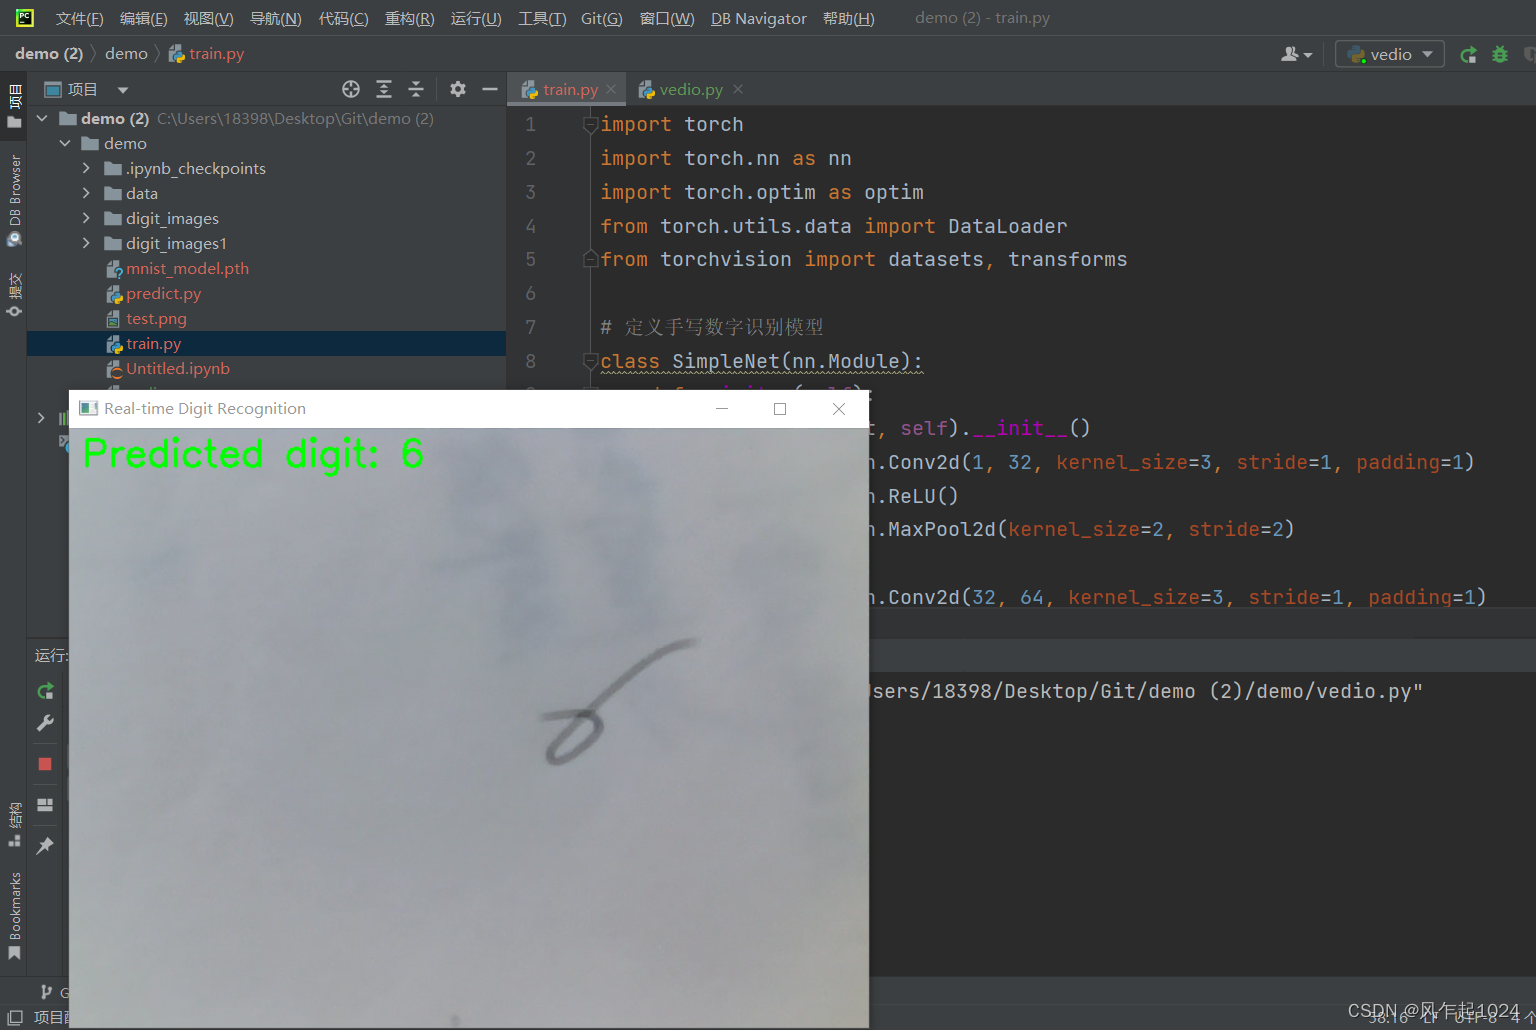Click the collapse all icon in project panel
1536x1030 pixels.
(416, 89)
